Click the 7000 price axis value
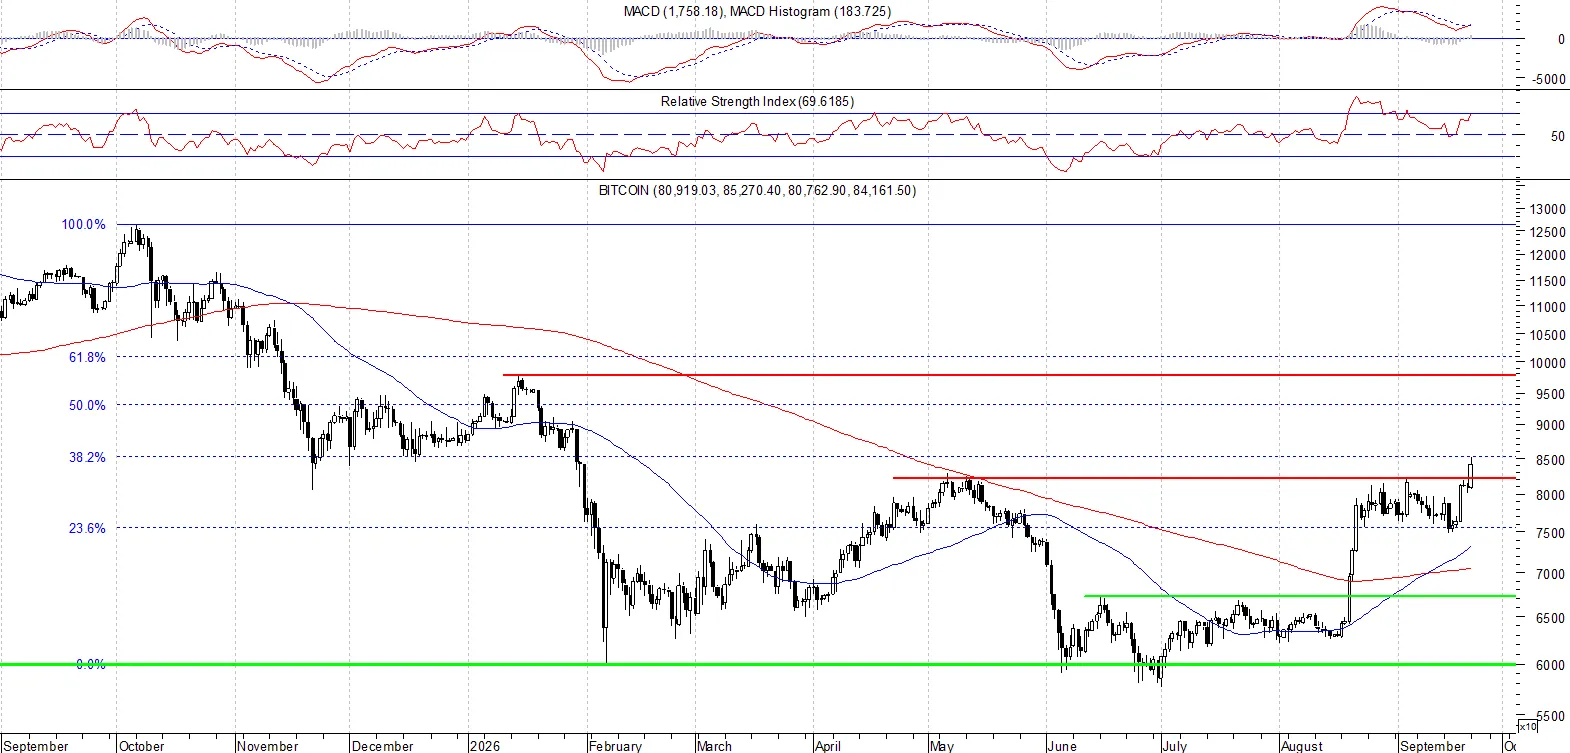Image resolution: width=1570 pixels, height=753 pixels. click(x=1550, y=574)
